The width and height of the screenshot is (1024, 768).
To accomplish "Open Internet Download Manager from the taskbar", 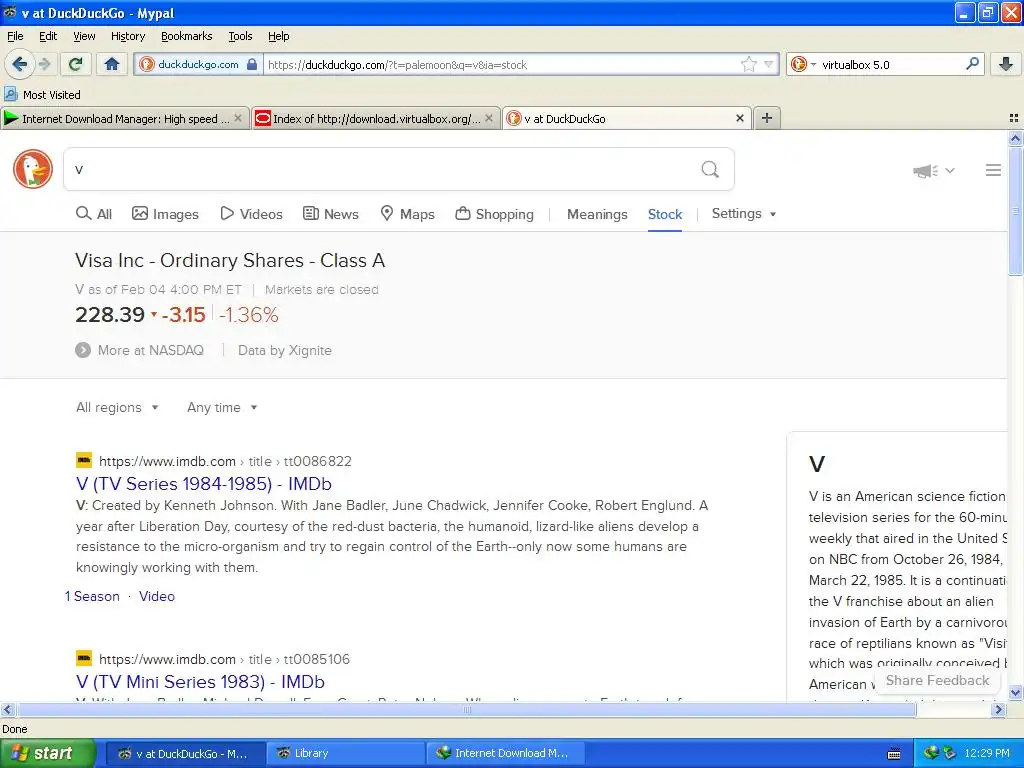I will click(x=505, y=753).
